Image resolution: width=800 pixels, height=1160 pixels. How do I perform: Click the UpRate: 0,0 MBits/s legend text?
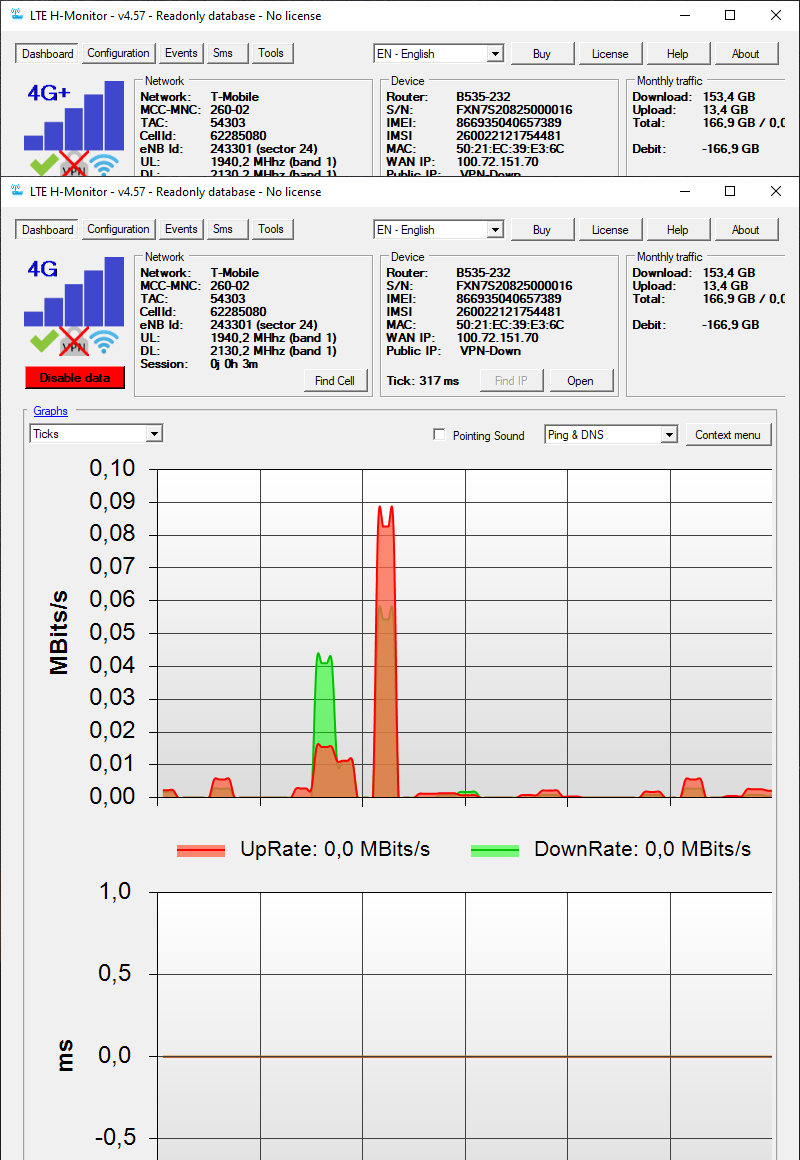(x=335, y=849)
